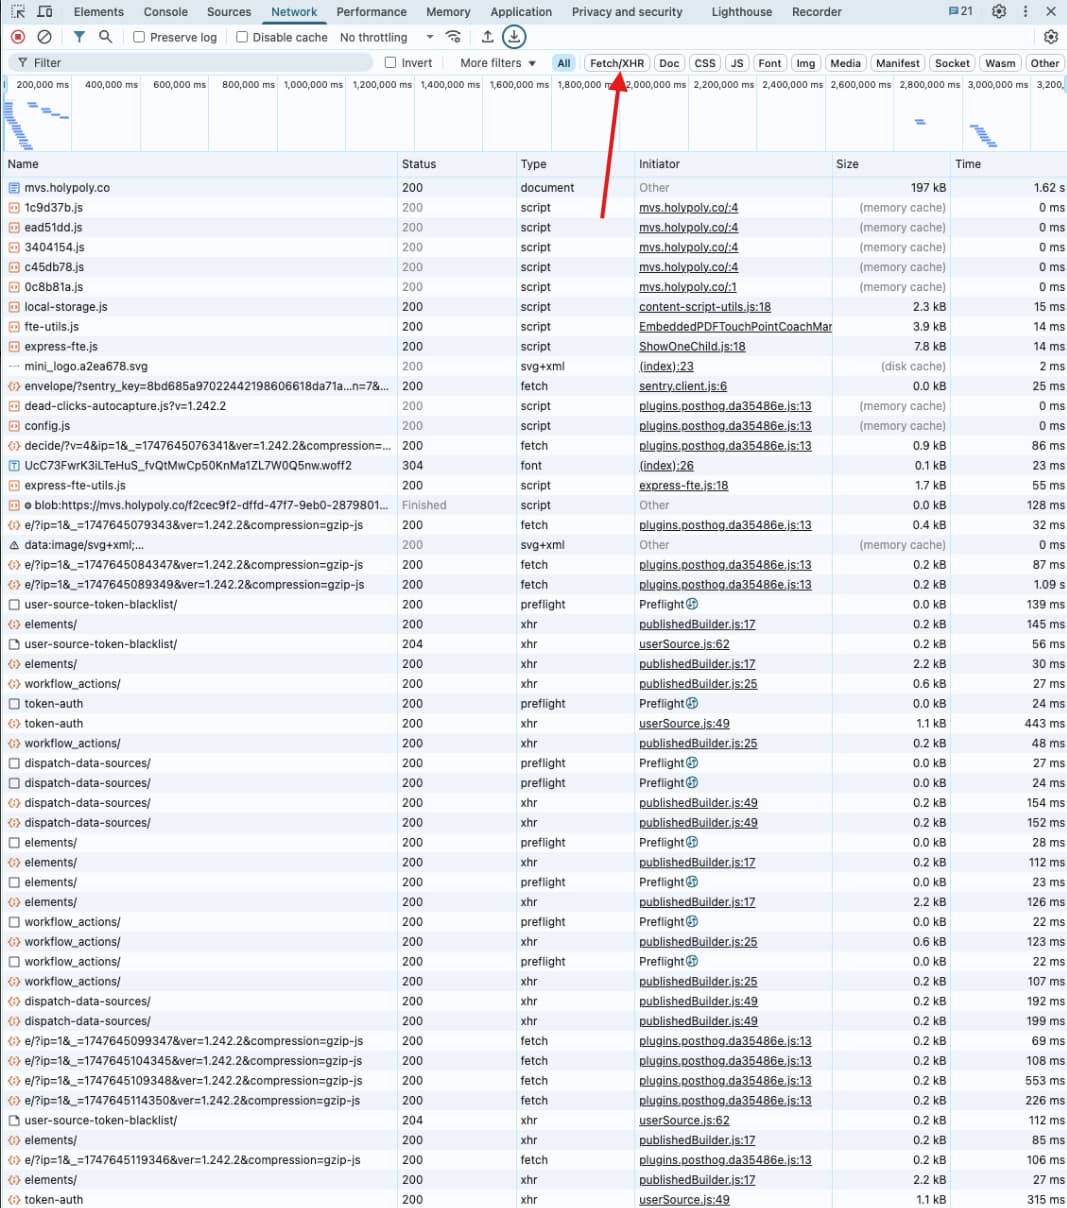1067x1208 pixels.
Task: Open the Application tab
Action: click(x=521, y=12)
